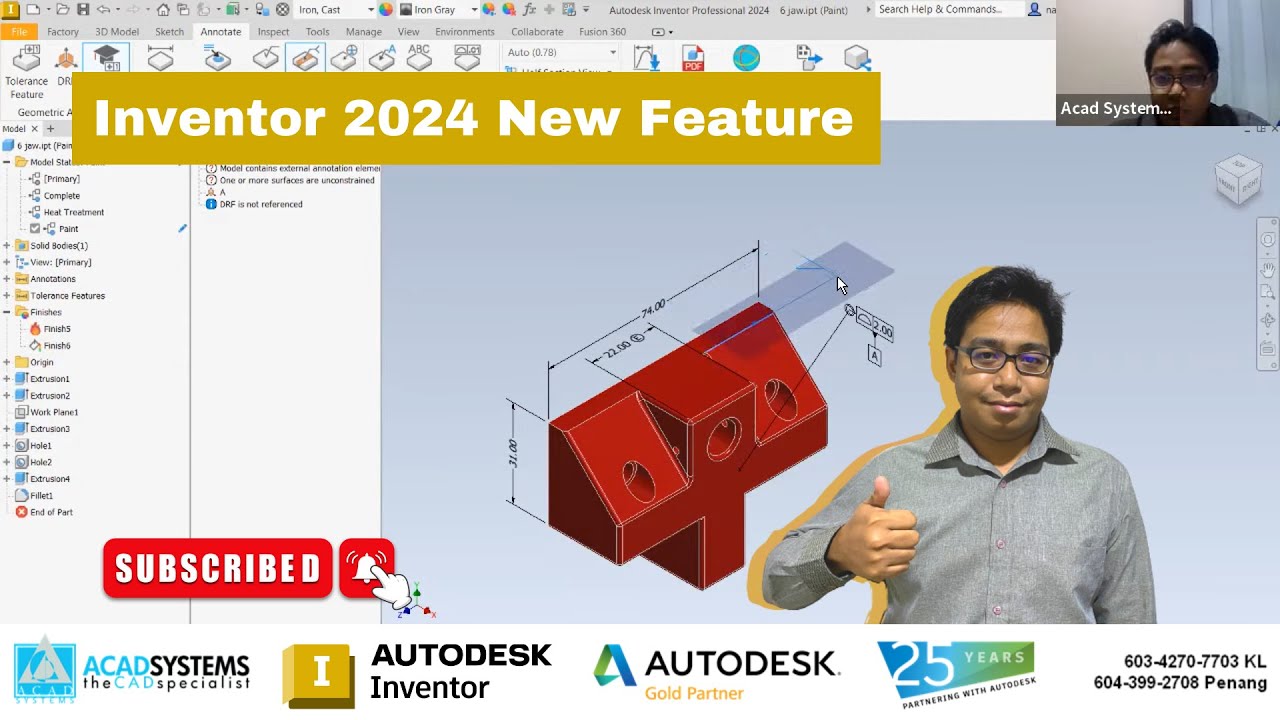This screenshot has height=720, width=1280.
Task: Toggle the Paint model state checkbox
Action: pyautogui.click(x=35, y=229)
